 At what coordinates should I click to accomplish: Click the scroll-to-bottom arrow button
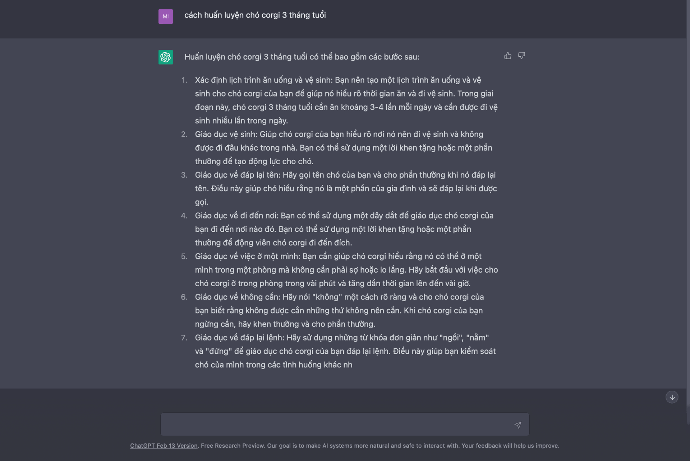(672, 397)
